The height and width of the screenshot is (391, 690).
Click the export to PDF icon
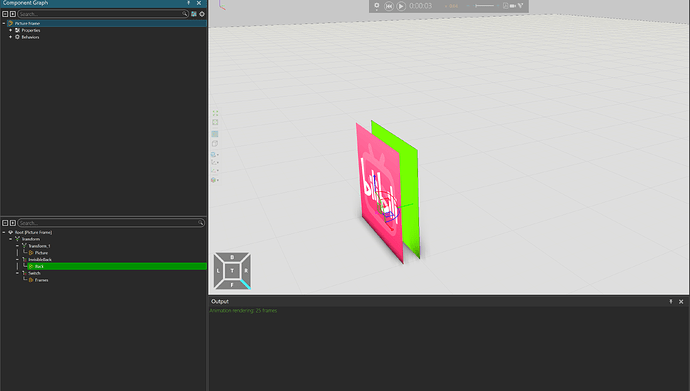click(x=505, y=6)
